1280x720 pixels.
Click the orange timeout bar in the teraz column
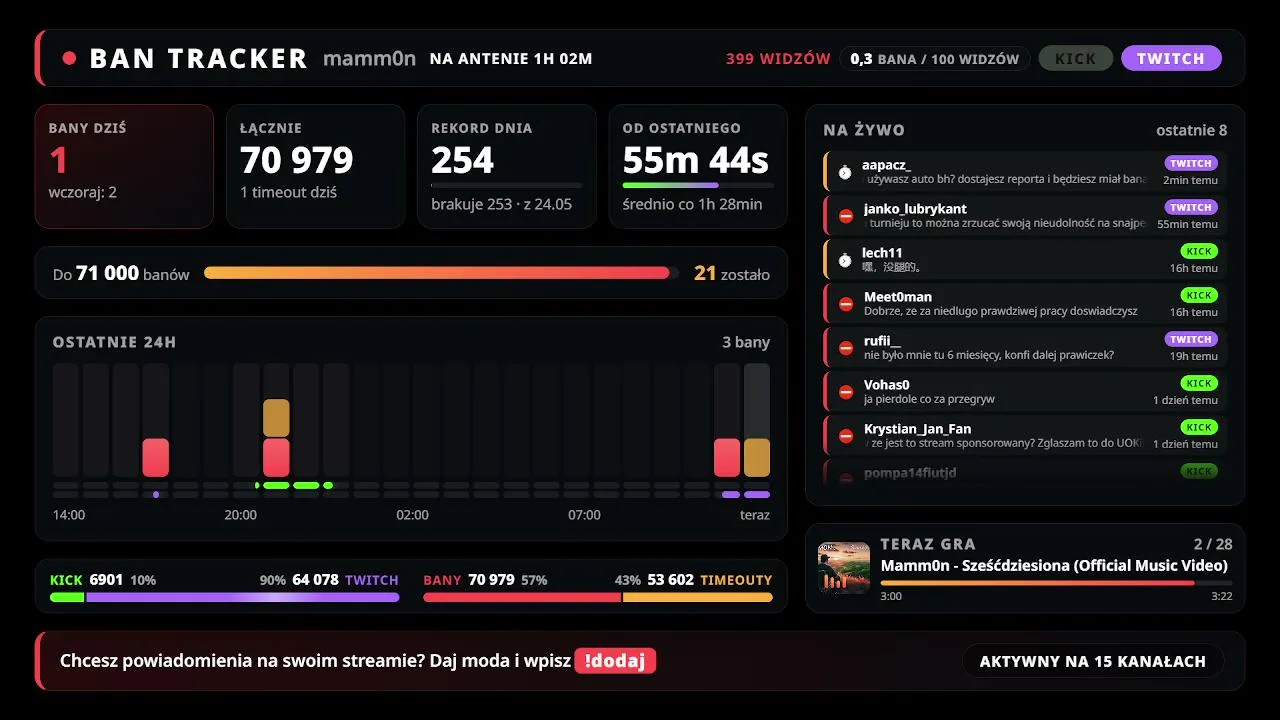point(757,457)
